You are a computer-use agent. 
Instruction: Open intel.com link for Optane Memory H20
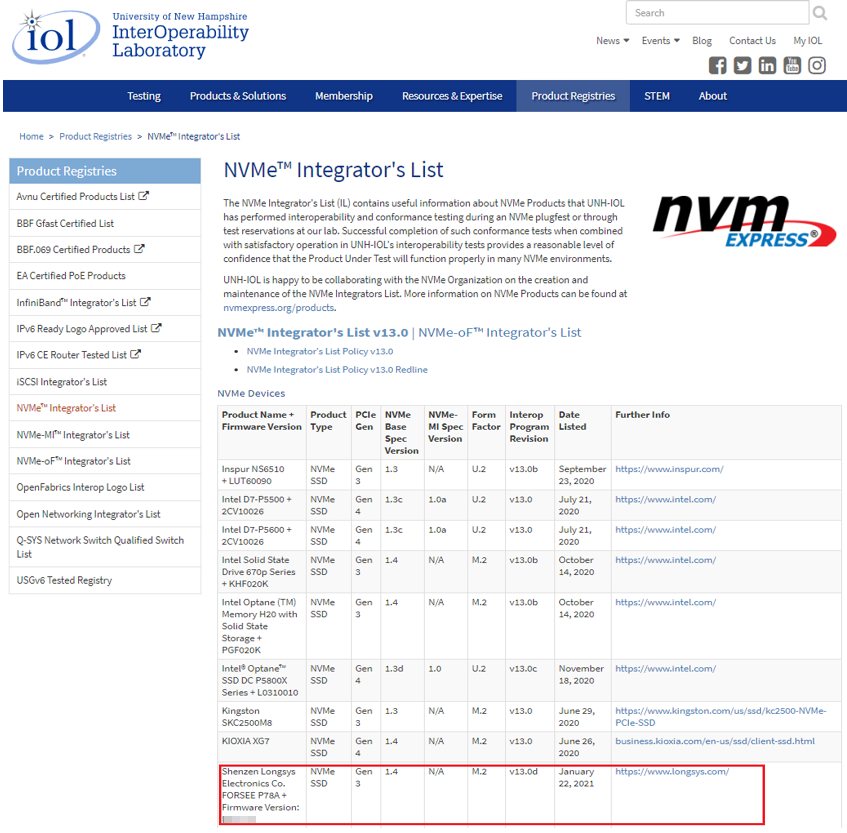(666, 602)
